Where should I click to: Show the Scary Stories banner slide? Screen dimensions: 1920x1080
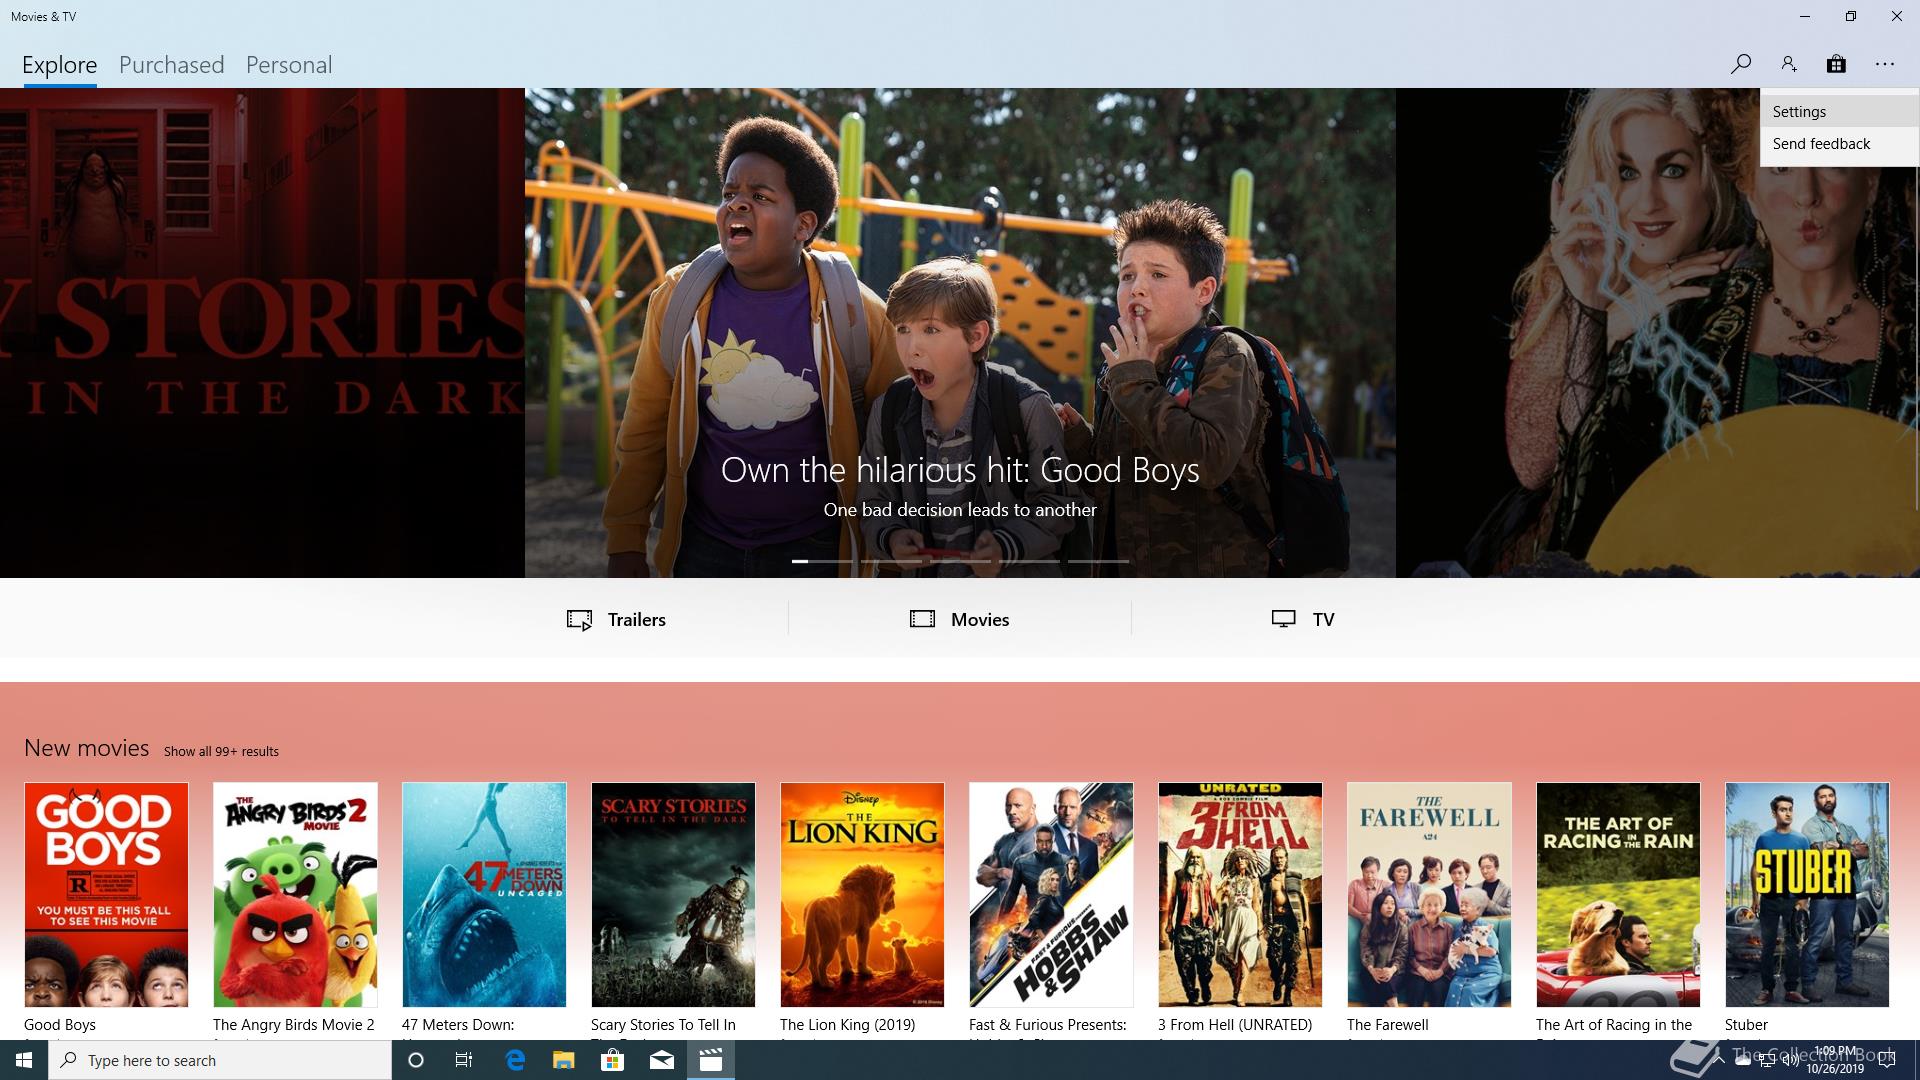click(262, 333)
